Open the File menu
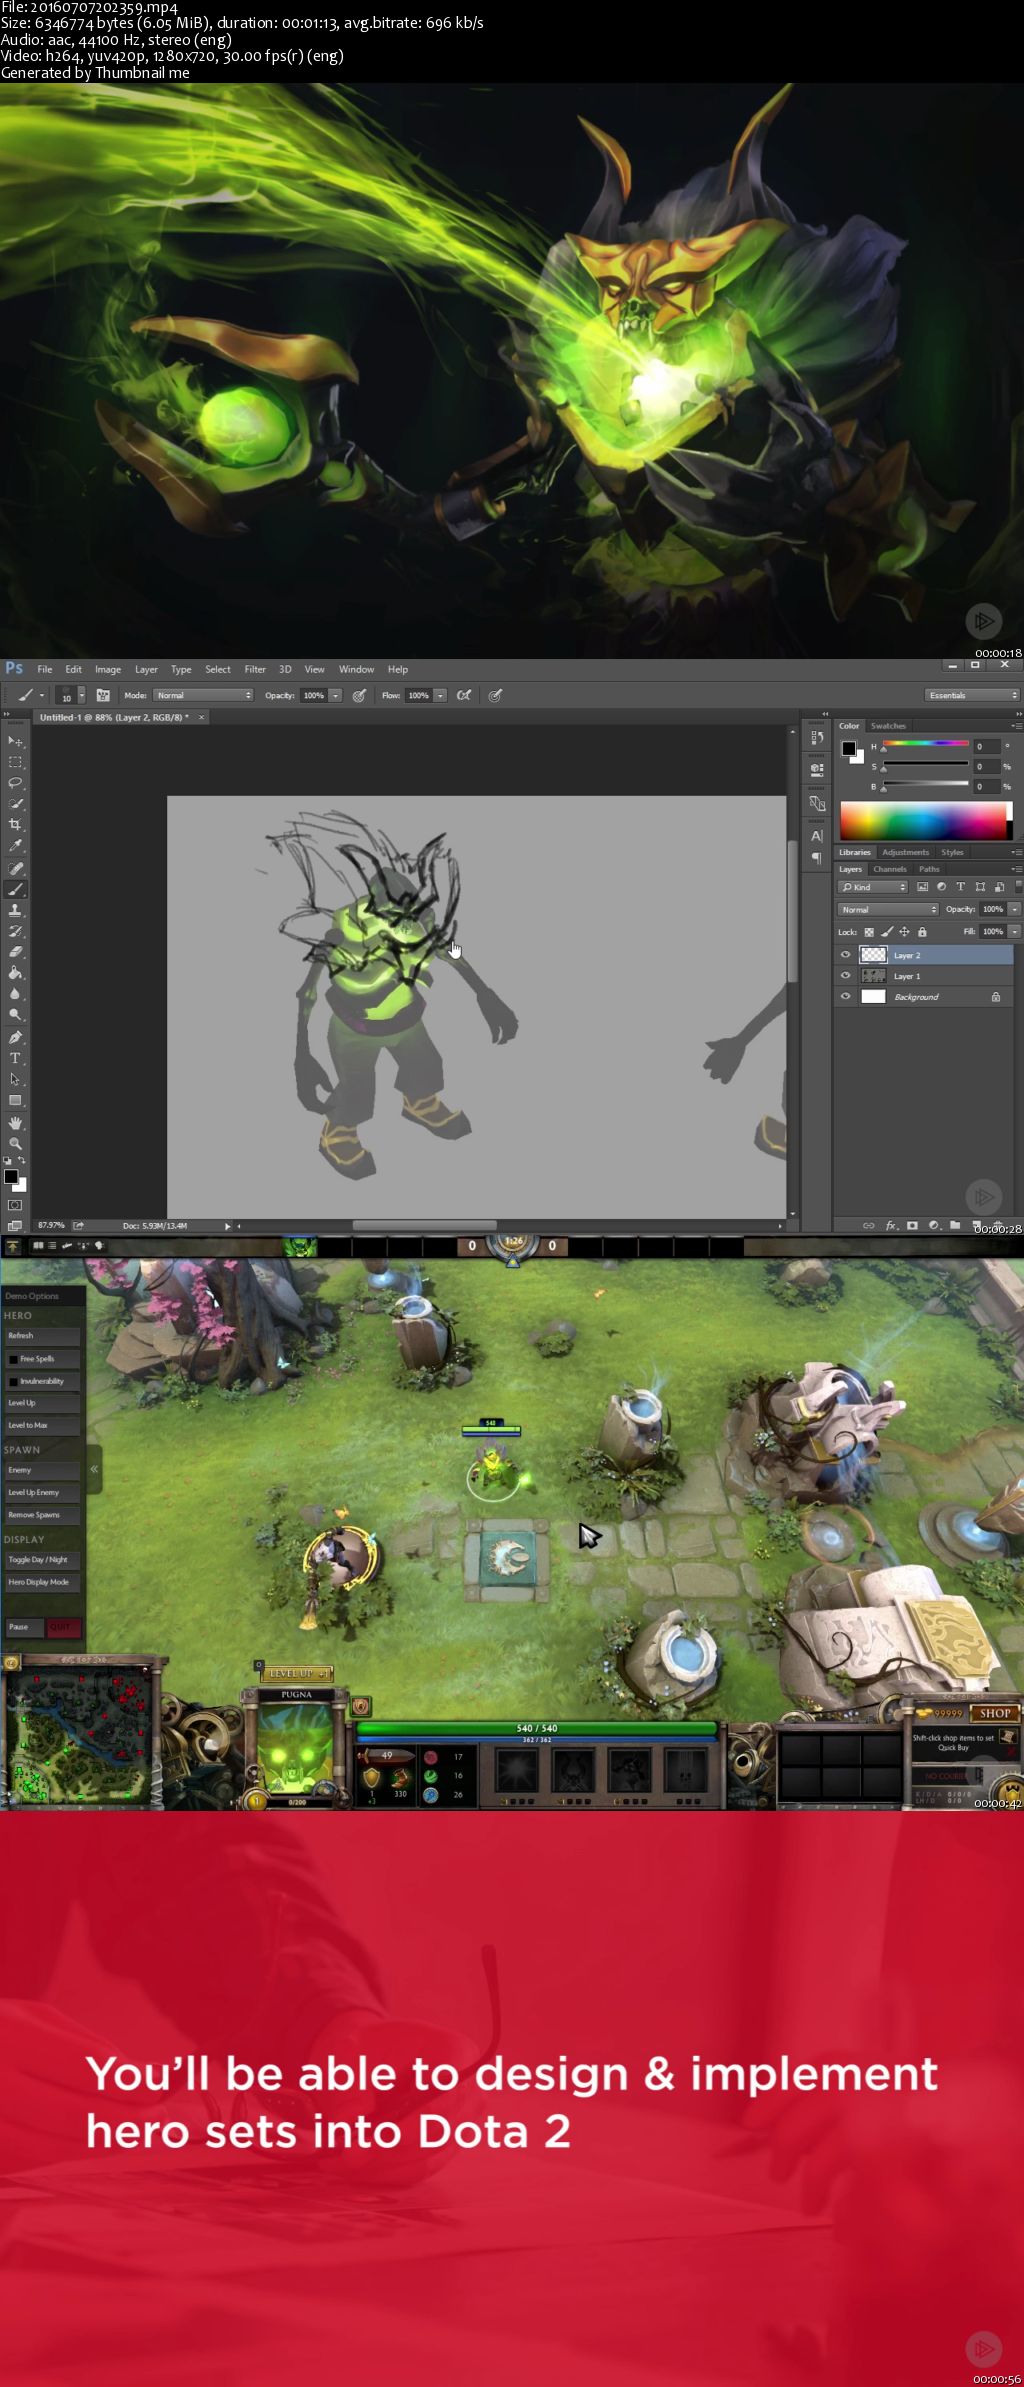Screen dimensions: 1024x2387 [45, 669]
